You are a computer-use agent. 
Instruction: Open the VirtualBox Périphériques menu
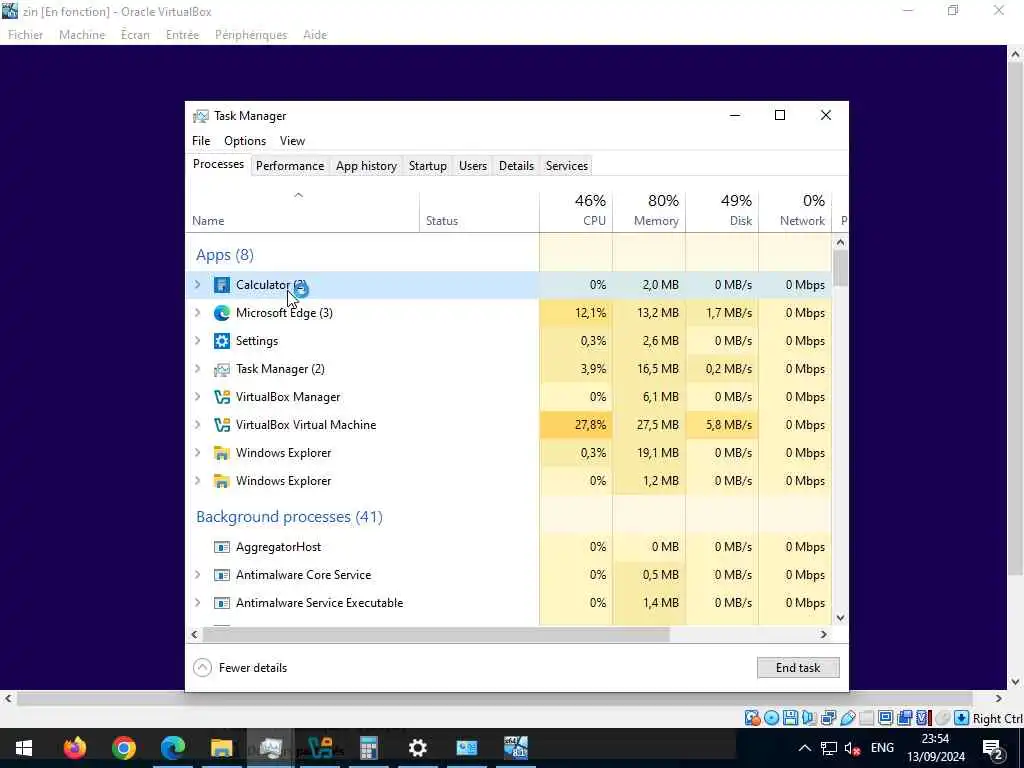(x=251, y=35)
